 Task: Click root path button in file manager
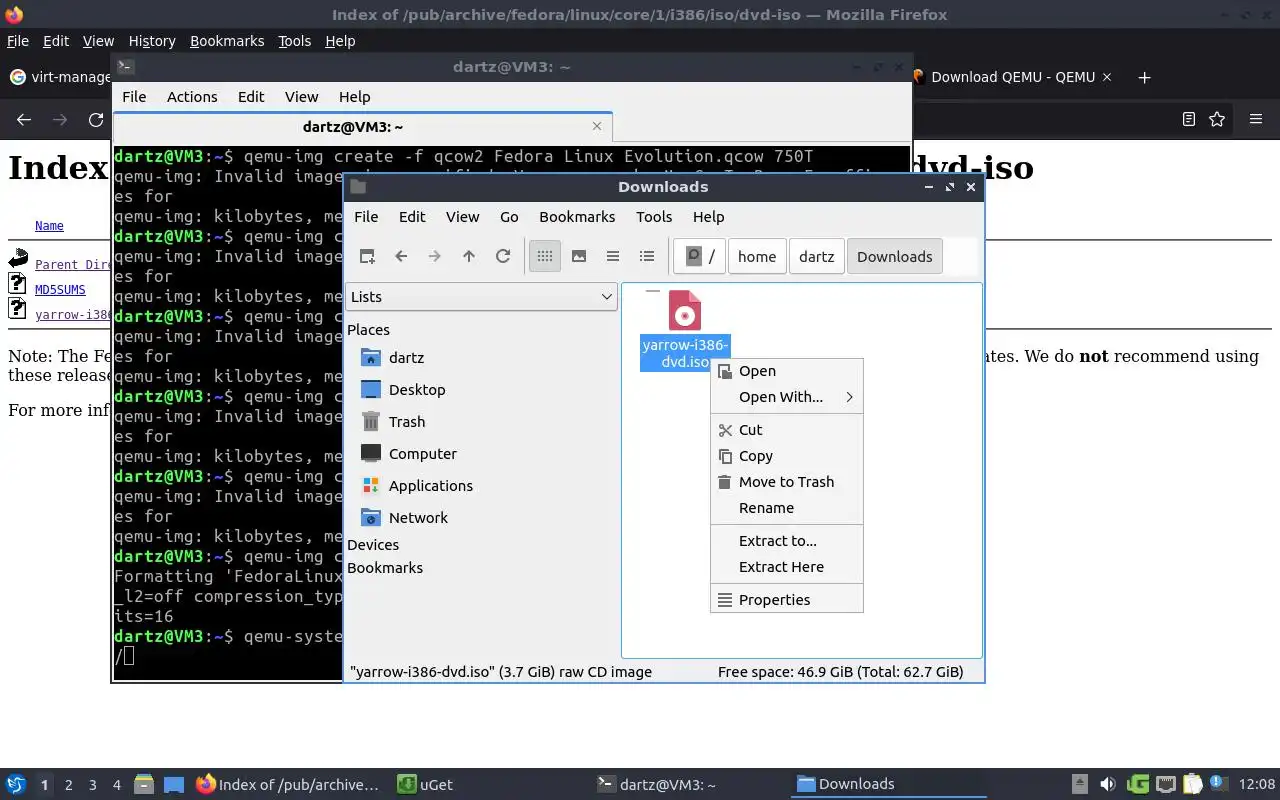click(699, 256)
